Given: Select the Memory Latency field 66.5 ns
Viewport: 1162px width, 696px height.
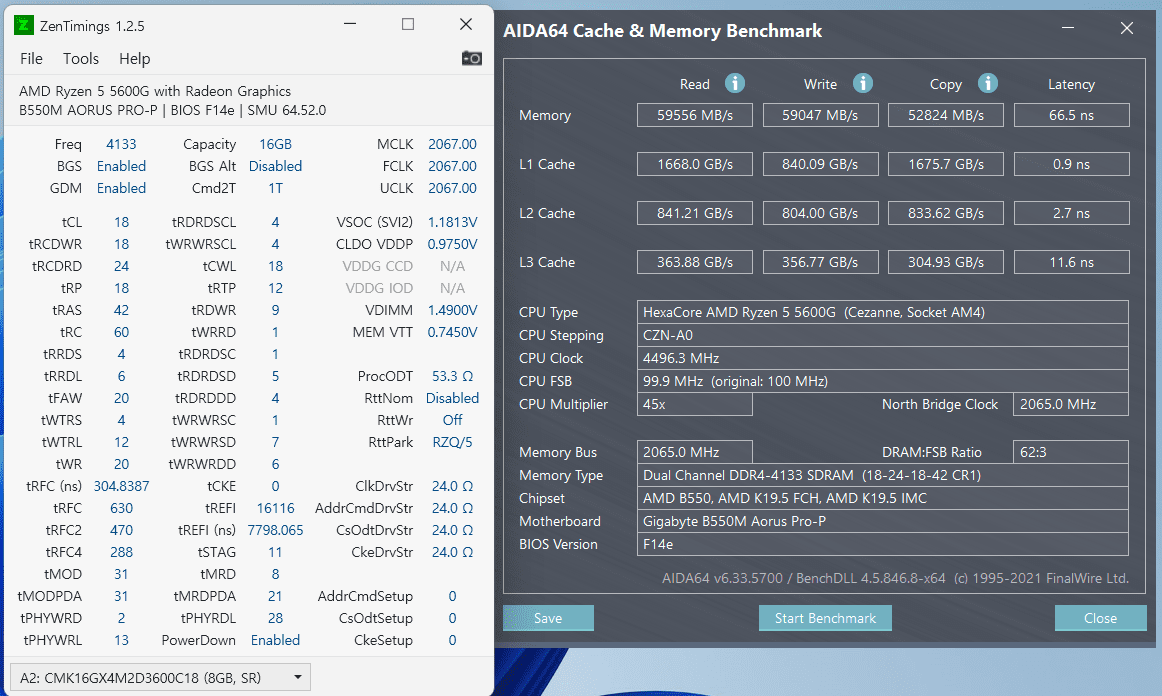Looking at the screenshot, I should click(1072, 115).
